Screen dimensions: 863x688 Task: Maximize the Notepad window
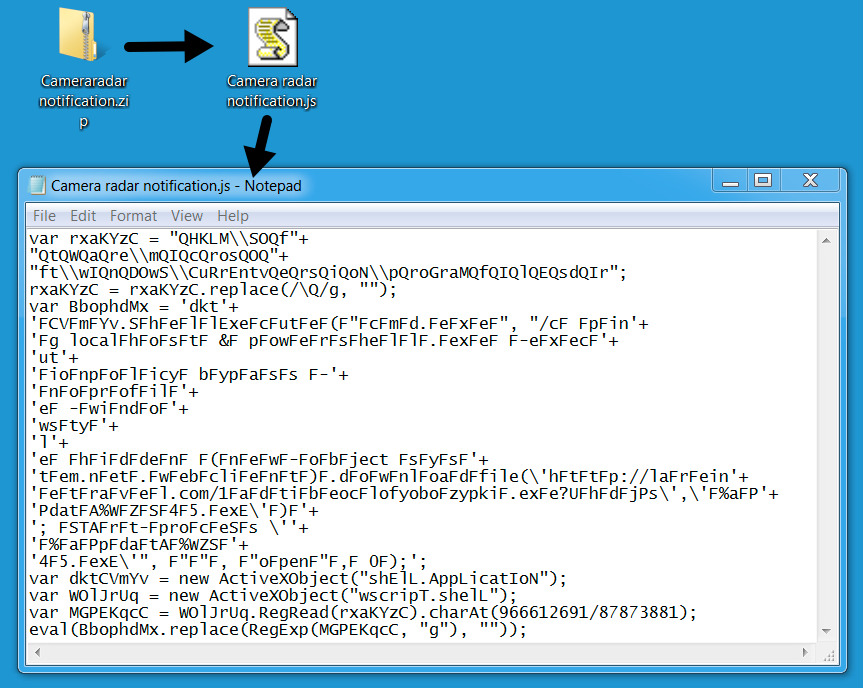[763, 181]
